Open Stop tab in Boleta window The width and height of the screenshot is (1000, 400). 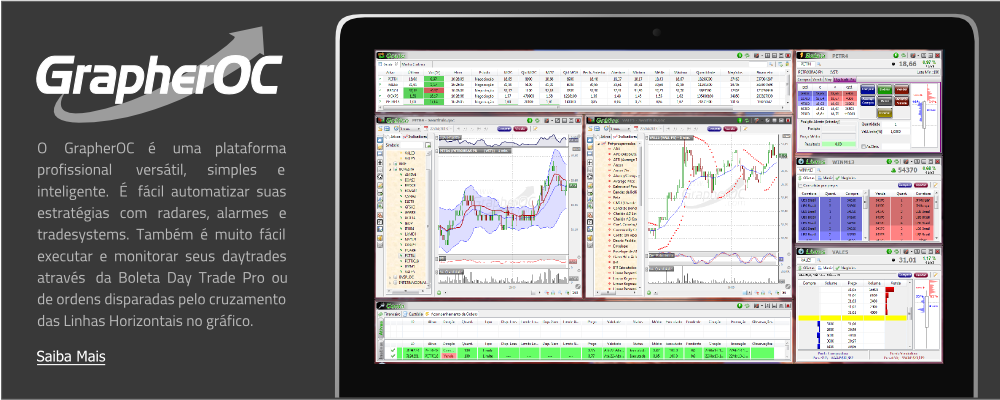pos(828,80)
